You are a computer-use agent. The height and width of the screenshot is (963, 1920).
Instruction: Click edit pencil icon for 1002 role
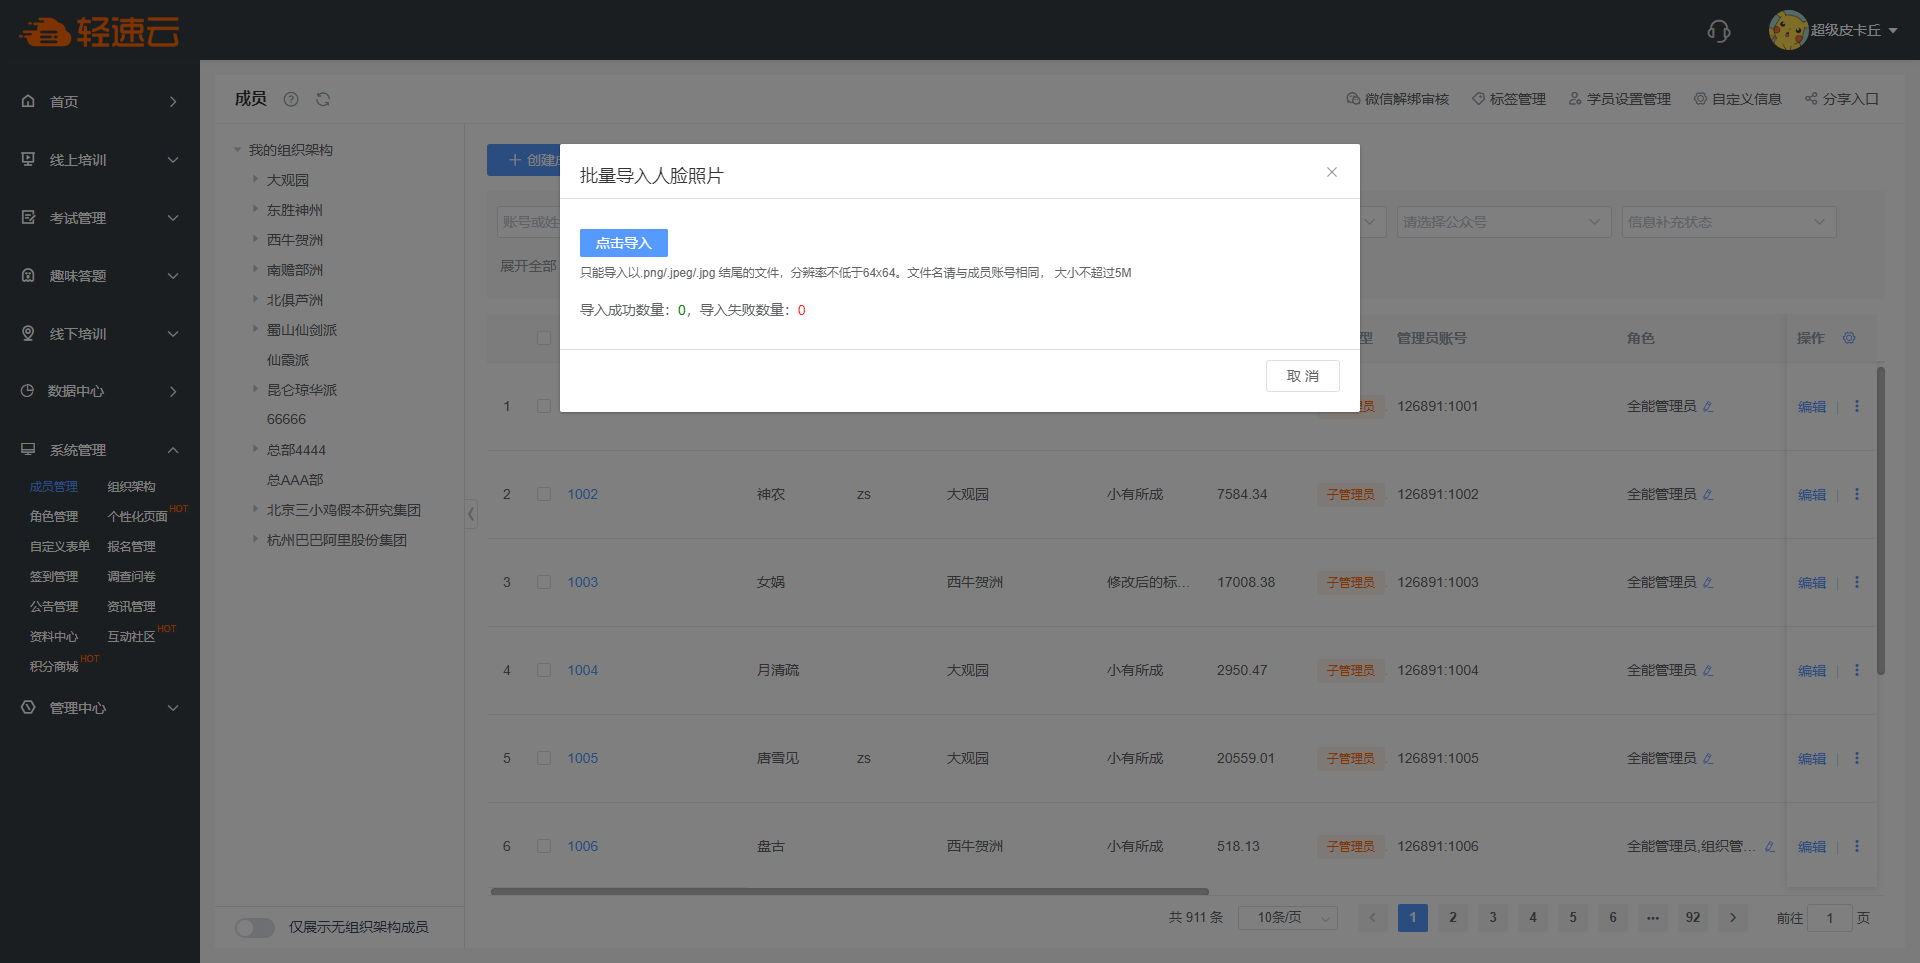pyautogui.click(x=1708, y=494)
